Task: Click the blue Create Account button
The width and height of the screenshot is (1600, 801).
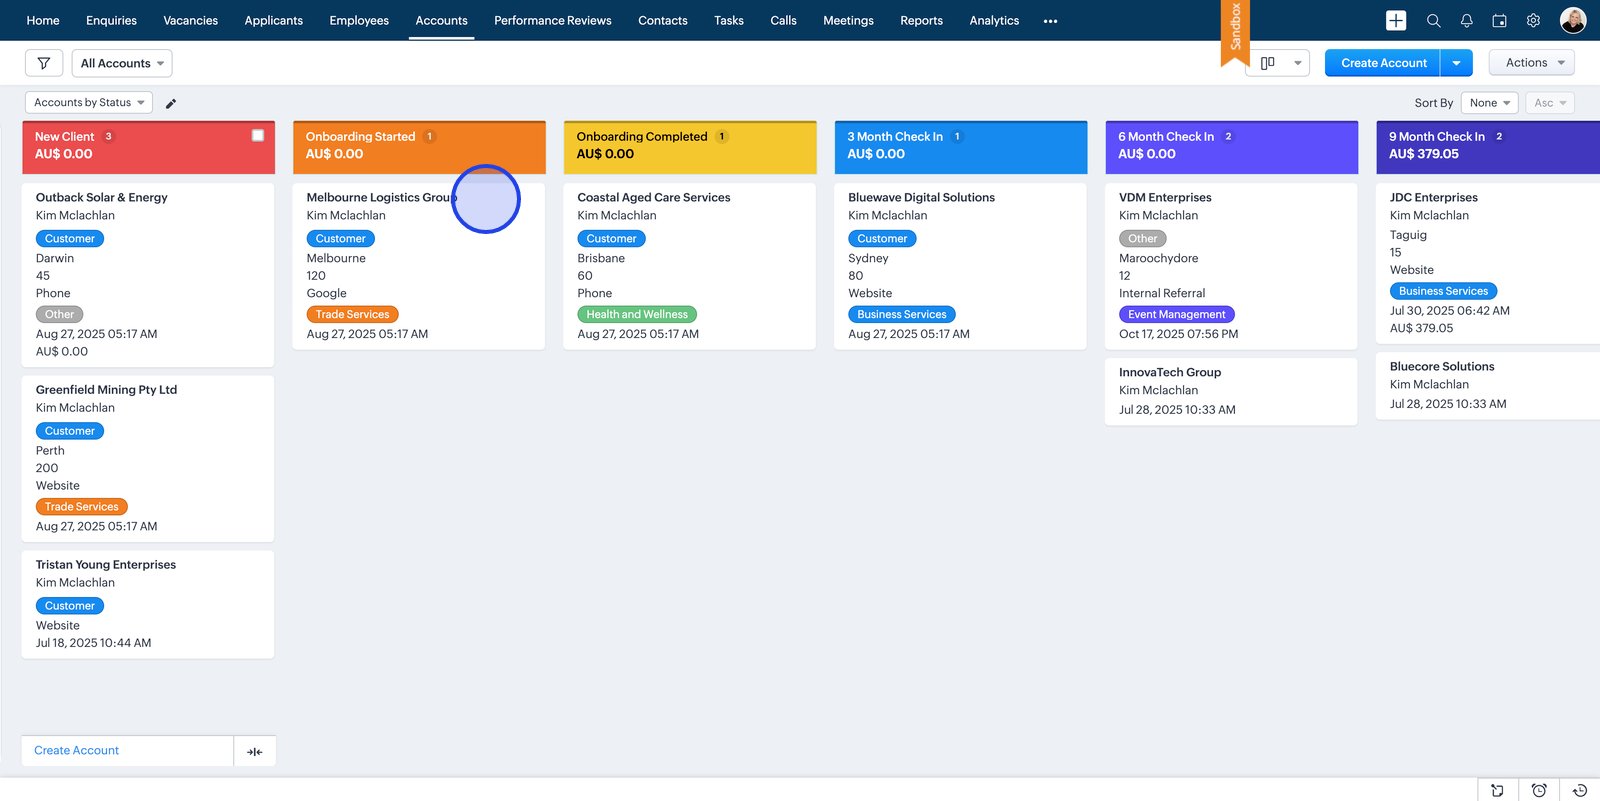Action: [1383, 63]
